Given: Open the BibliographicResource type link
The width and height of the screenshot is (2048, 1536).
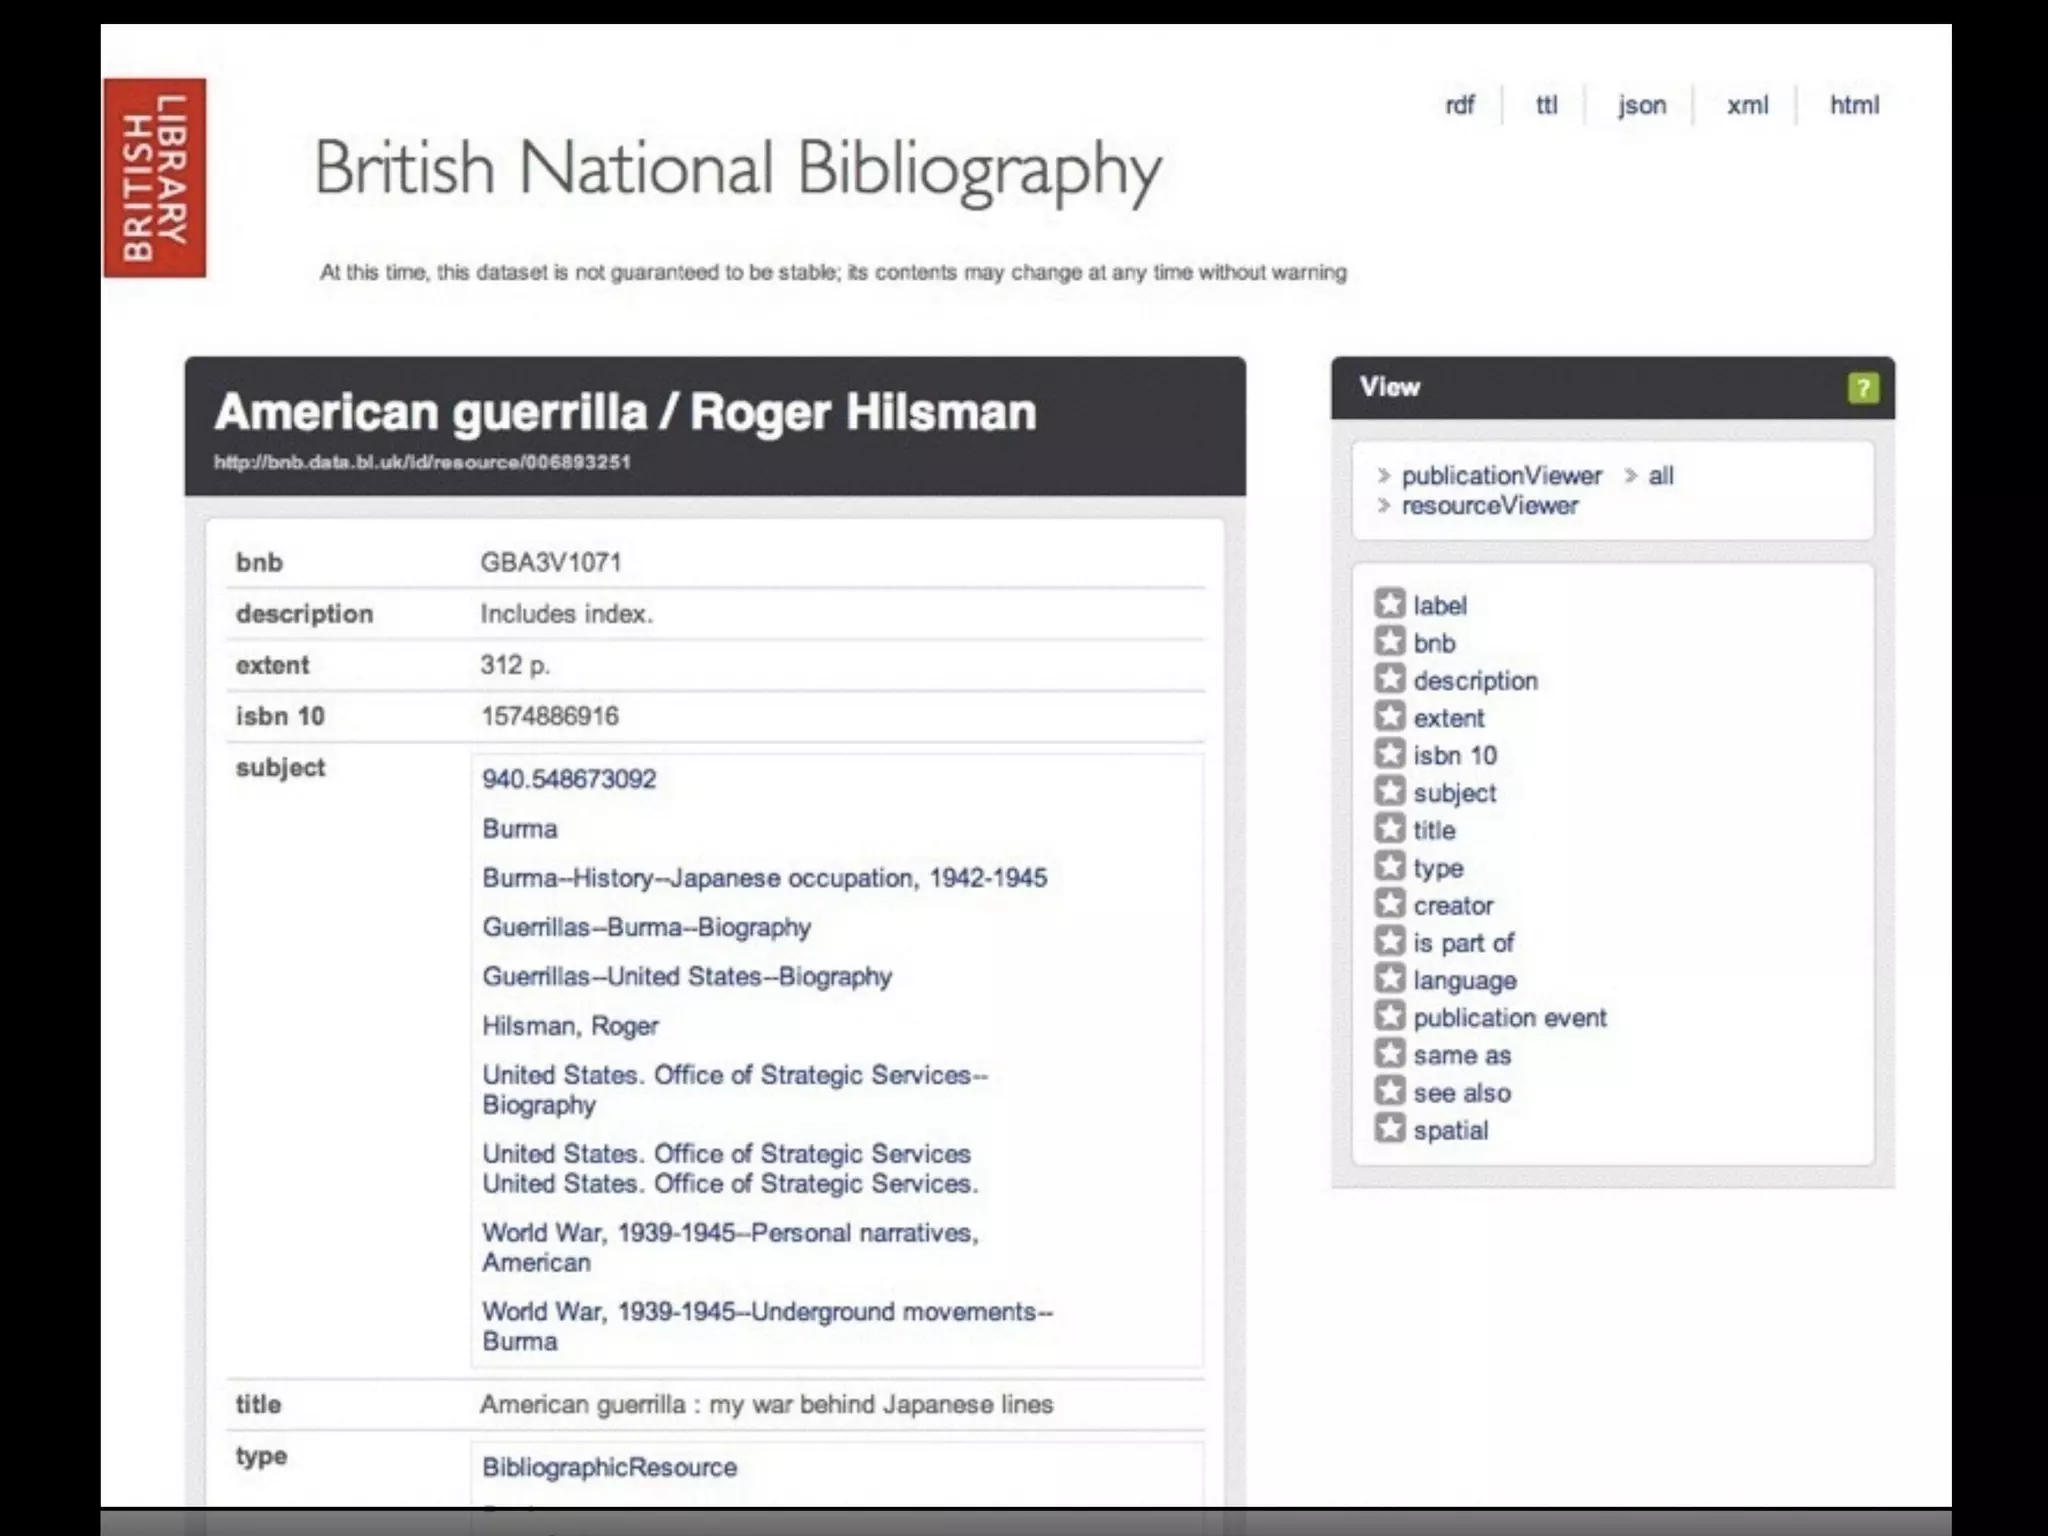Looking at the screenshot, I should (609, 1467).
